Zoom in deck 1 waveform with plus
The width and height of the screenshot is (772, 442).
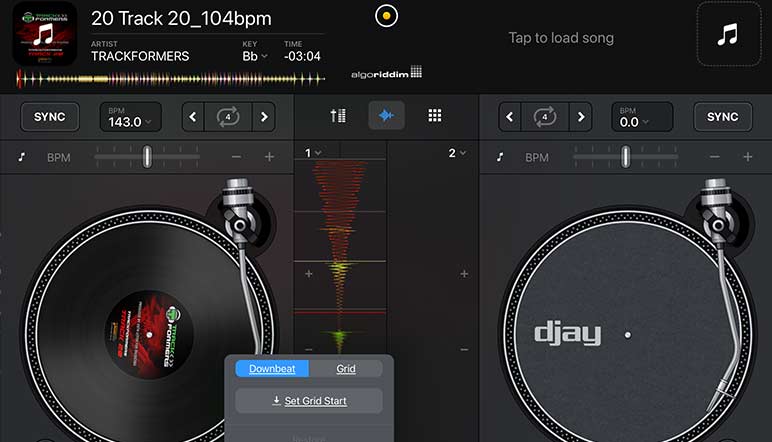point(309,274)
